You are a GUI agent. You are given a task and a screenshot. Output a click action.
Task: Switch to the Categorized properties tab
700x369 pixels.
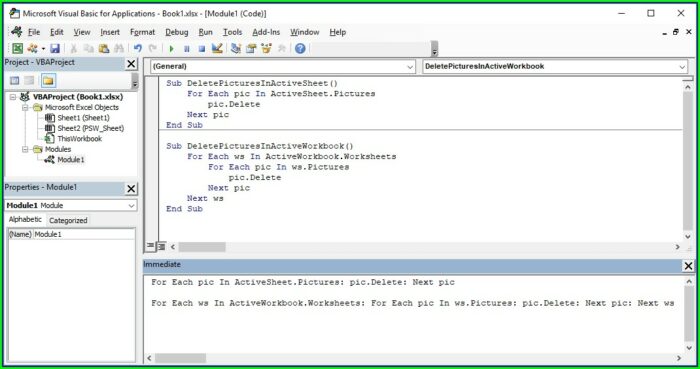click(68, 220)
